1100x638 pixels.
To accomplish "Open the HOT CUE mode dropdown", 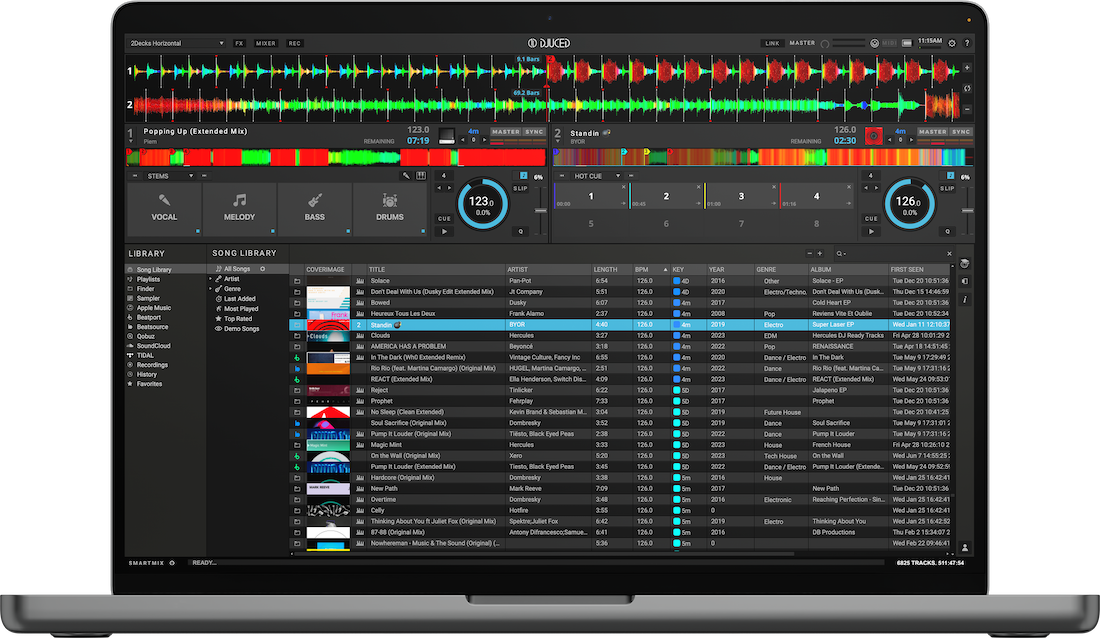I will point(597,176).
